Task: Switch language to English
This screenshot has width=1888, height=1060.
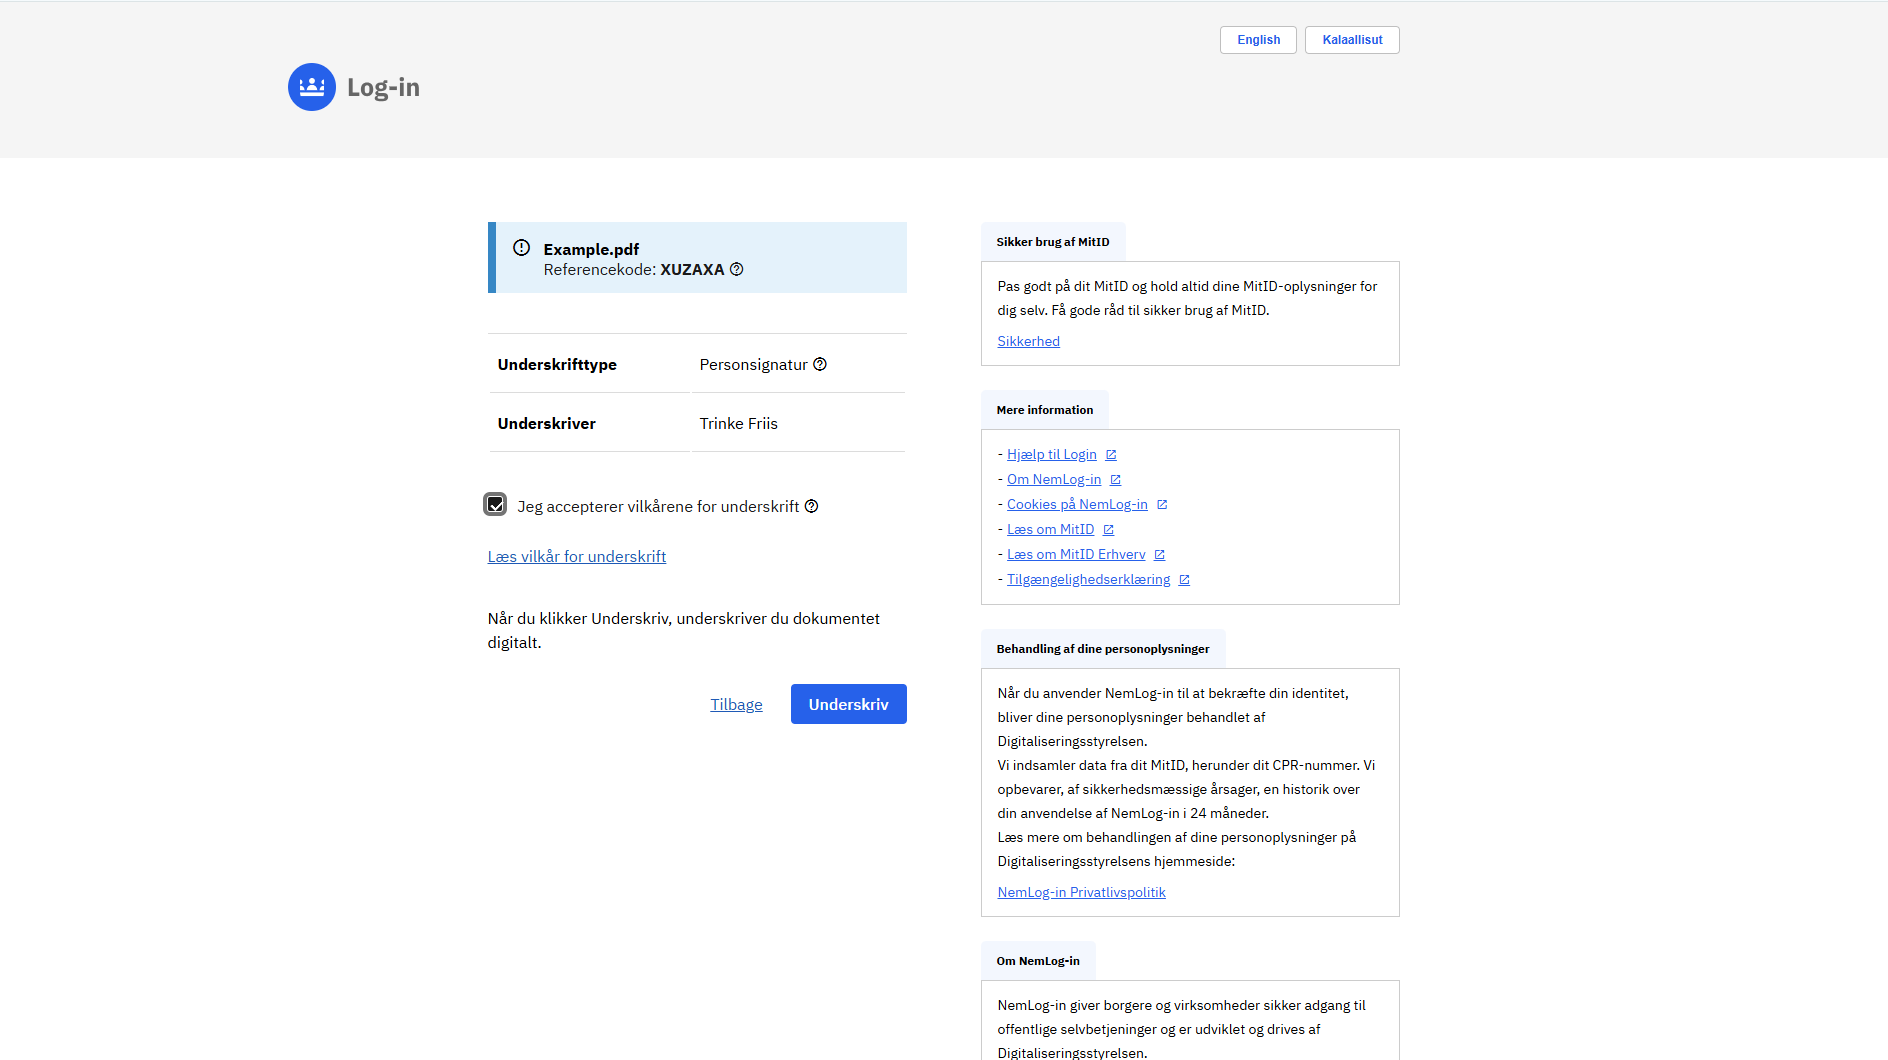Action: [1258, 40]
